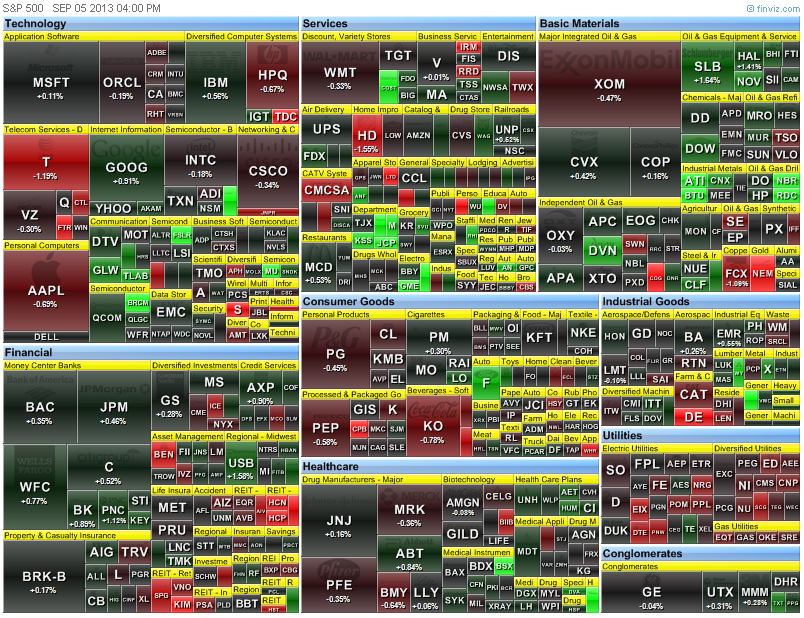
Task: Select the Healthcare sector header
Action: click(450, 467)
